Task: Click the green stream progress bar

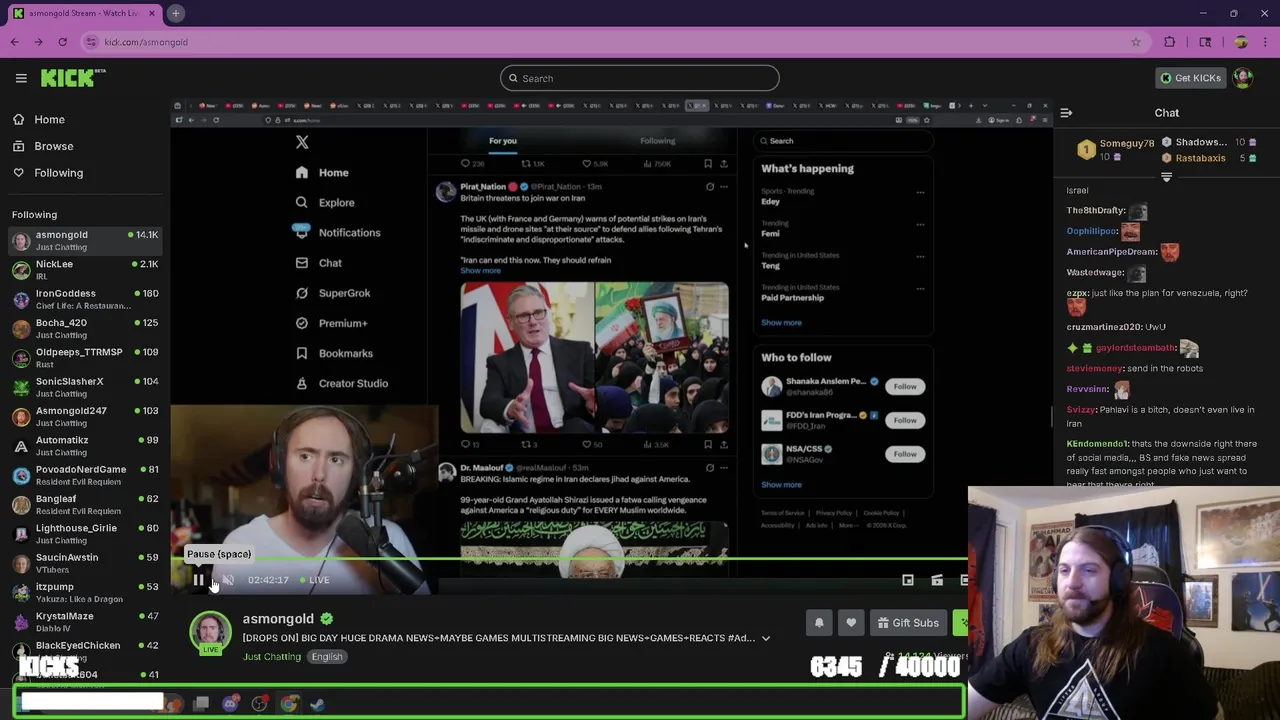Action: click(569, 560)
